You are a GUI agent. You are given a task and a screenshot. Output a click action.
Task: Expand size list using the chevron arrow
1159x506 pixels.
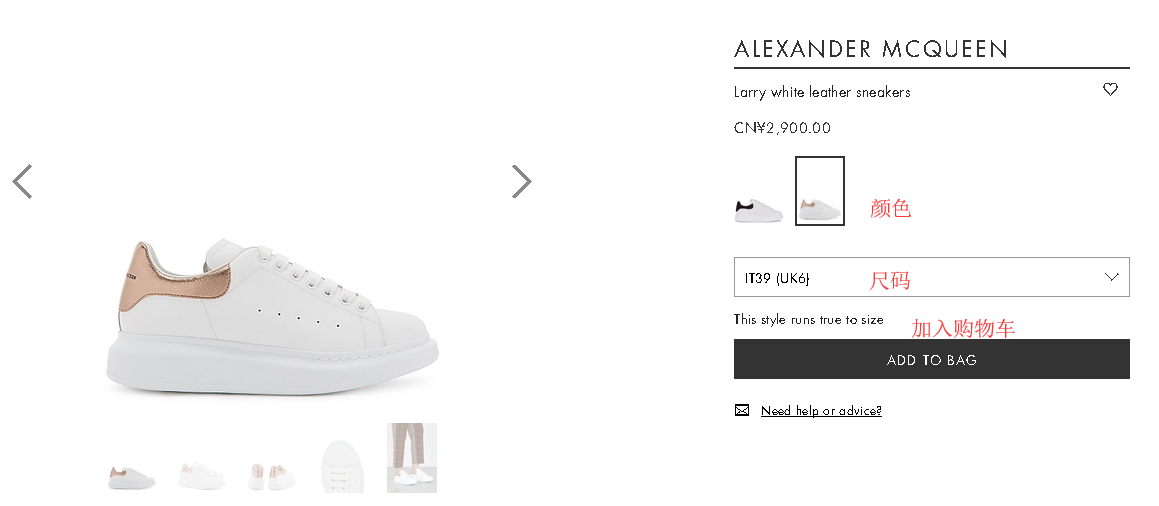[1111, 277]
